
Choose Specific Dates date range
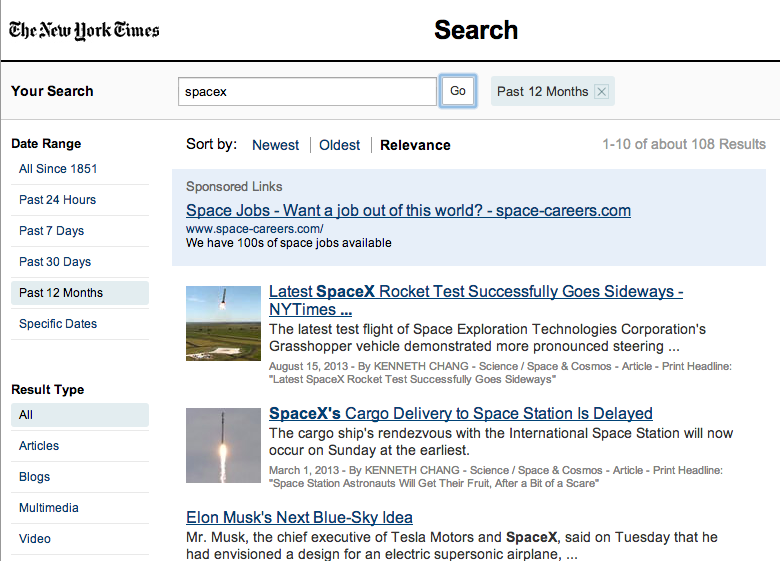click(x=58, y=324)
